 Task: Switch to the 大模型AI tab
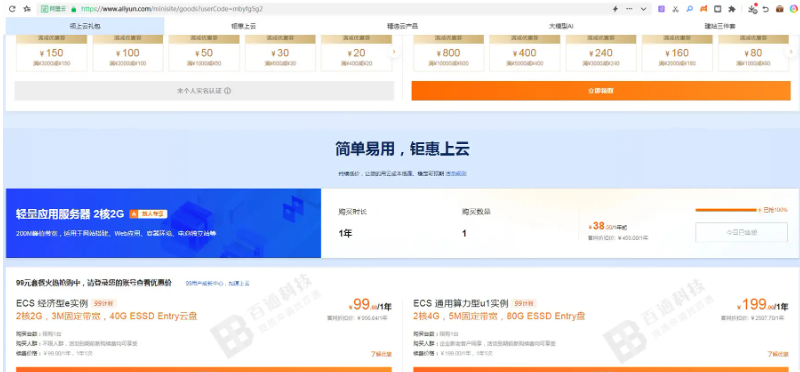click(x=561, y=26)
